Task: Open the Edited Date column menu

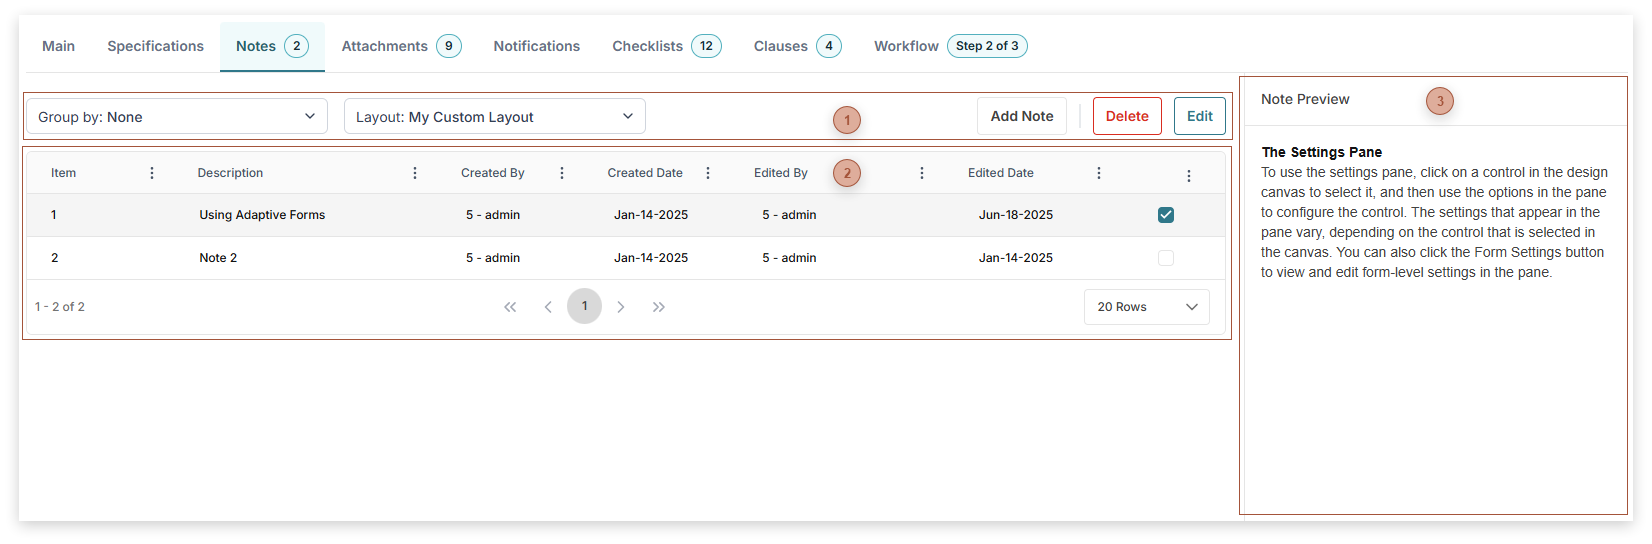Action: 1099,173
